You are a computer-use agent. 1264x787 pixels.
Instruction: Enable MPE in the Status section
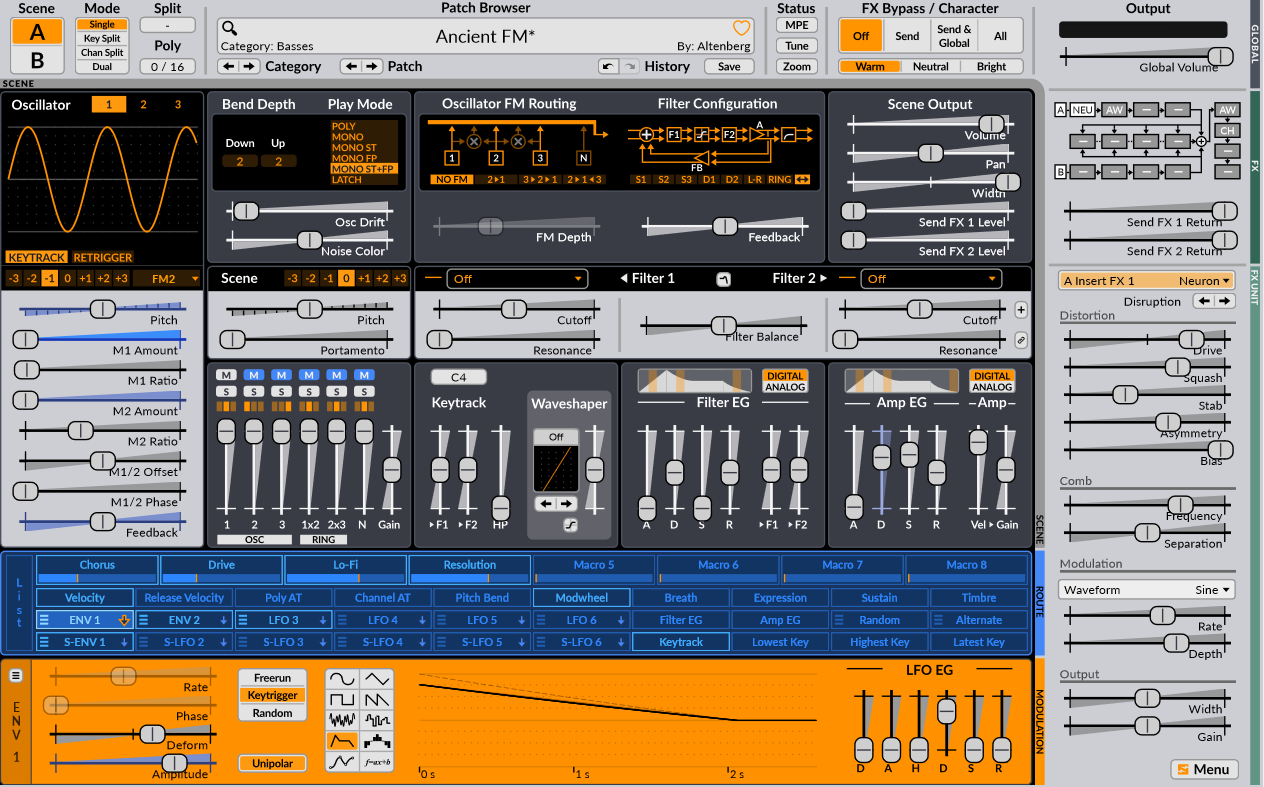tap(796, 25)
